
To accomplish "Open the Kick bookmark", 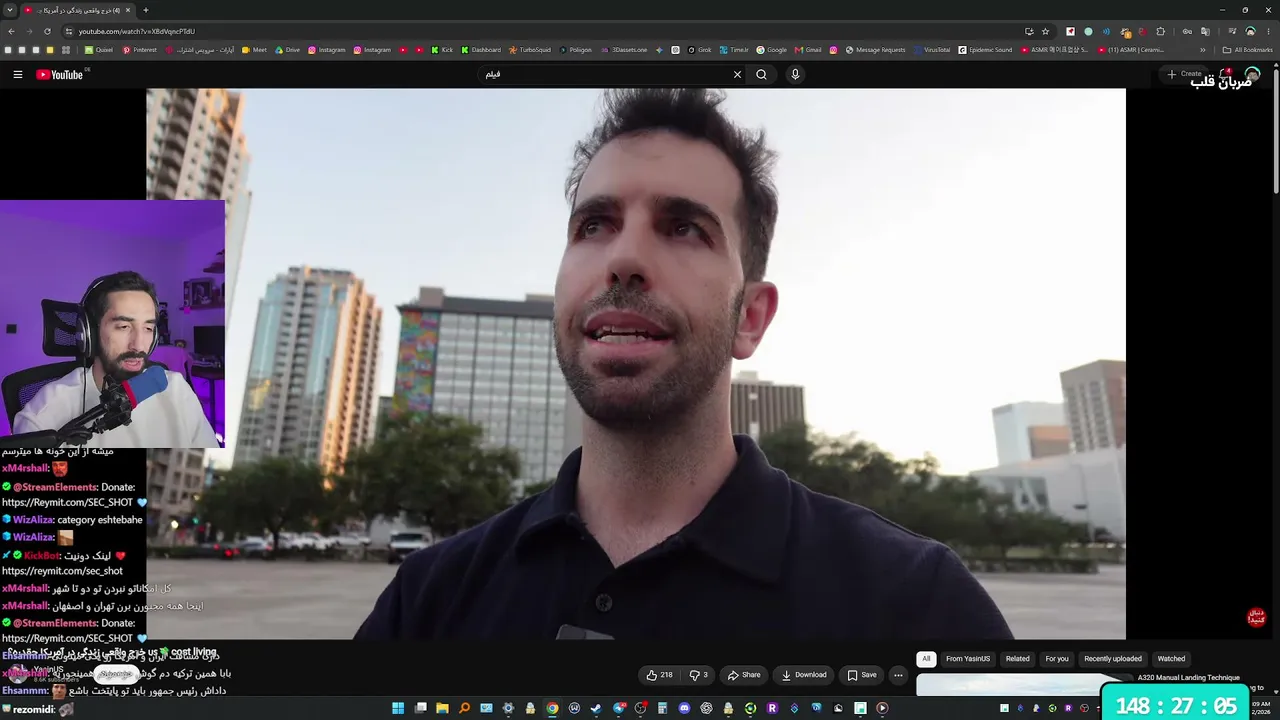I will tap(442, 50).
